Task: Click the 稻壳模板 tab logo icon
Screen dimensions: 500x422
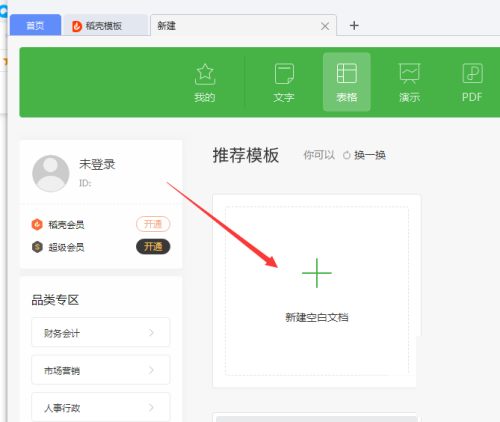Action: point(77,26)
